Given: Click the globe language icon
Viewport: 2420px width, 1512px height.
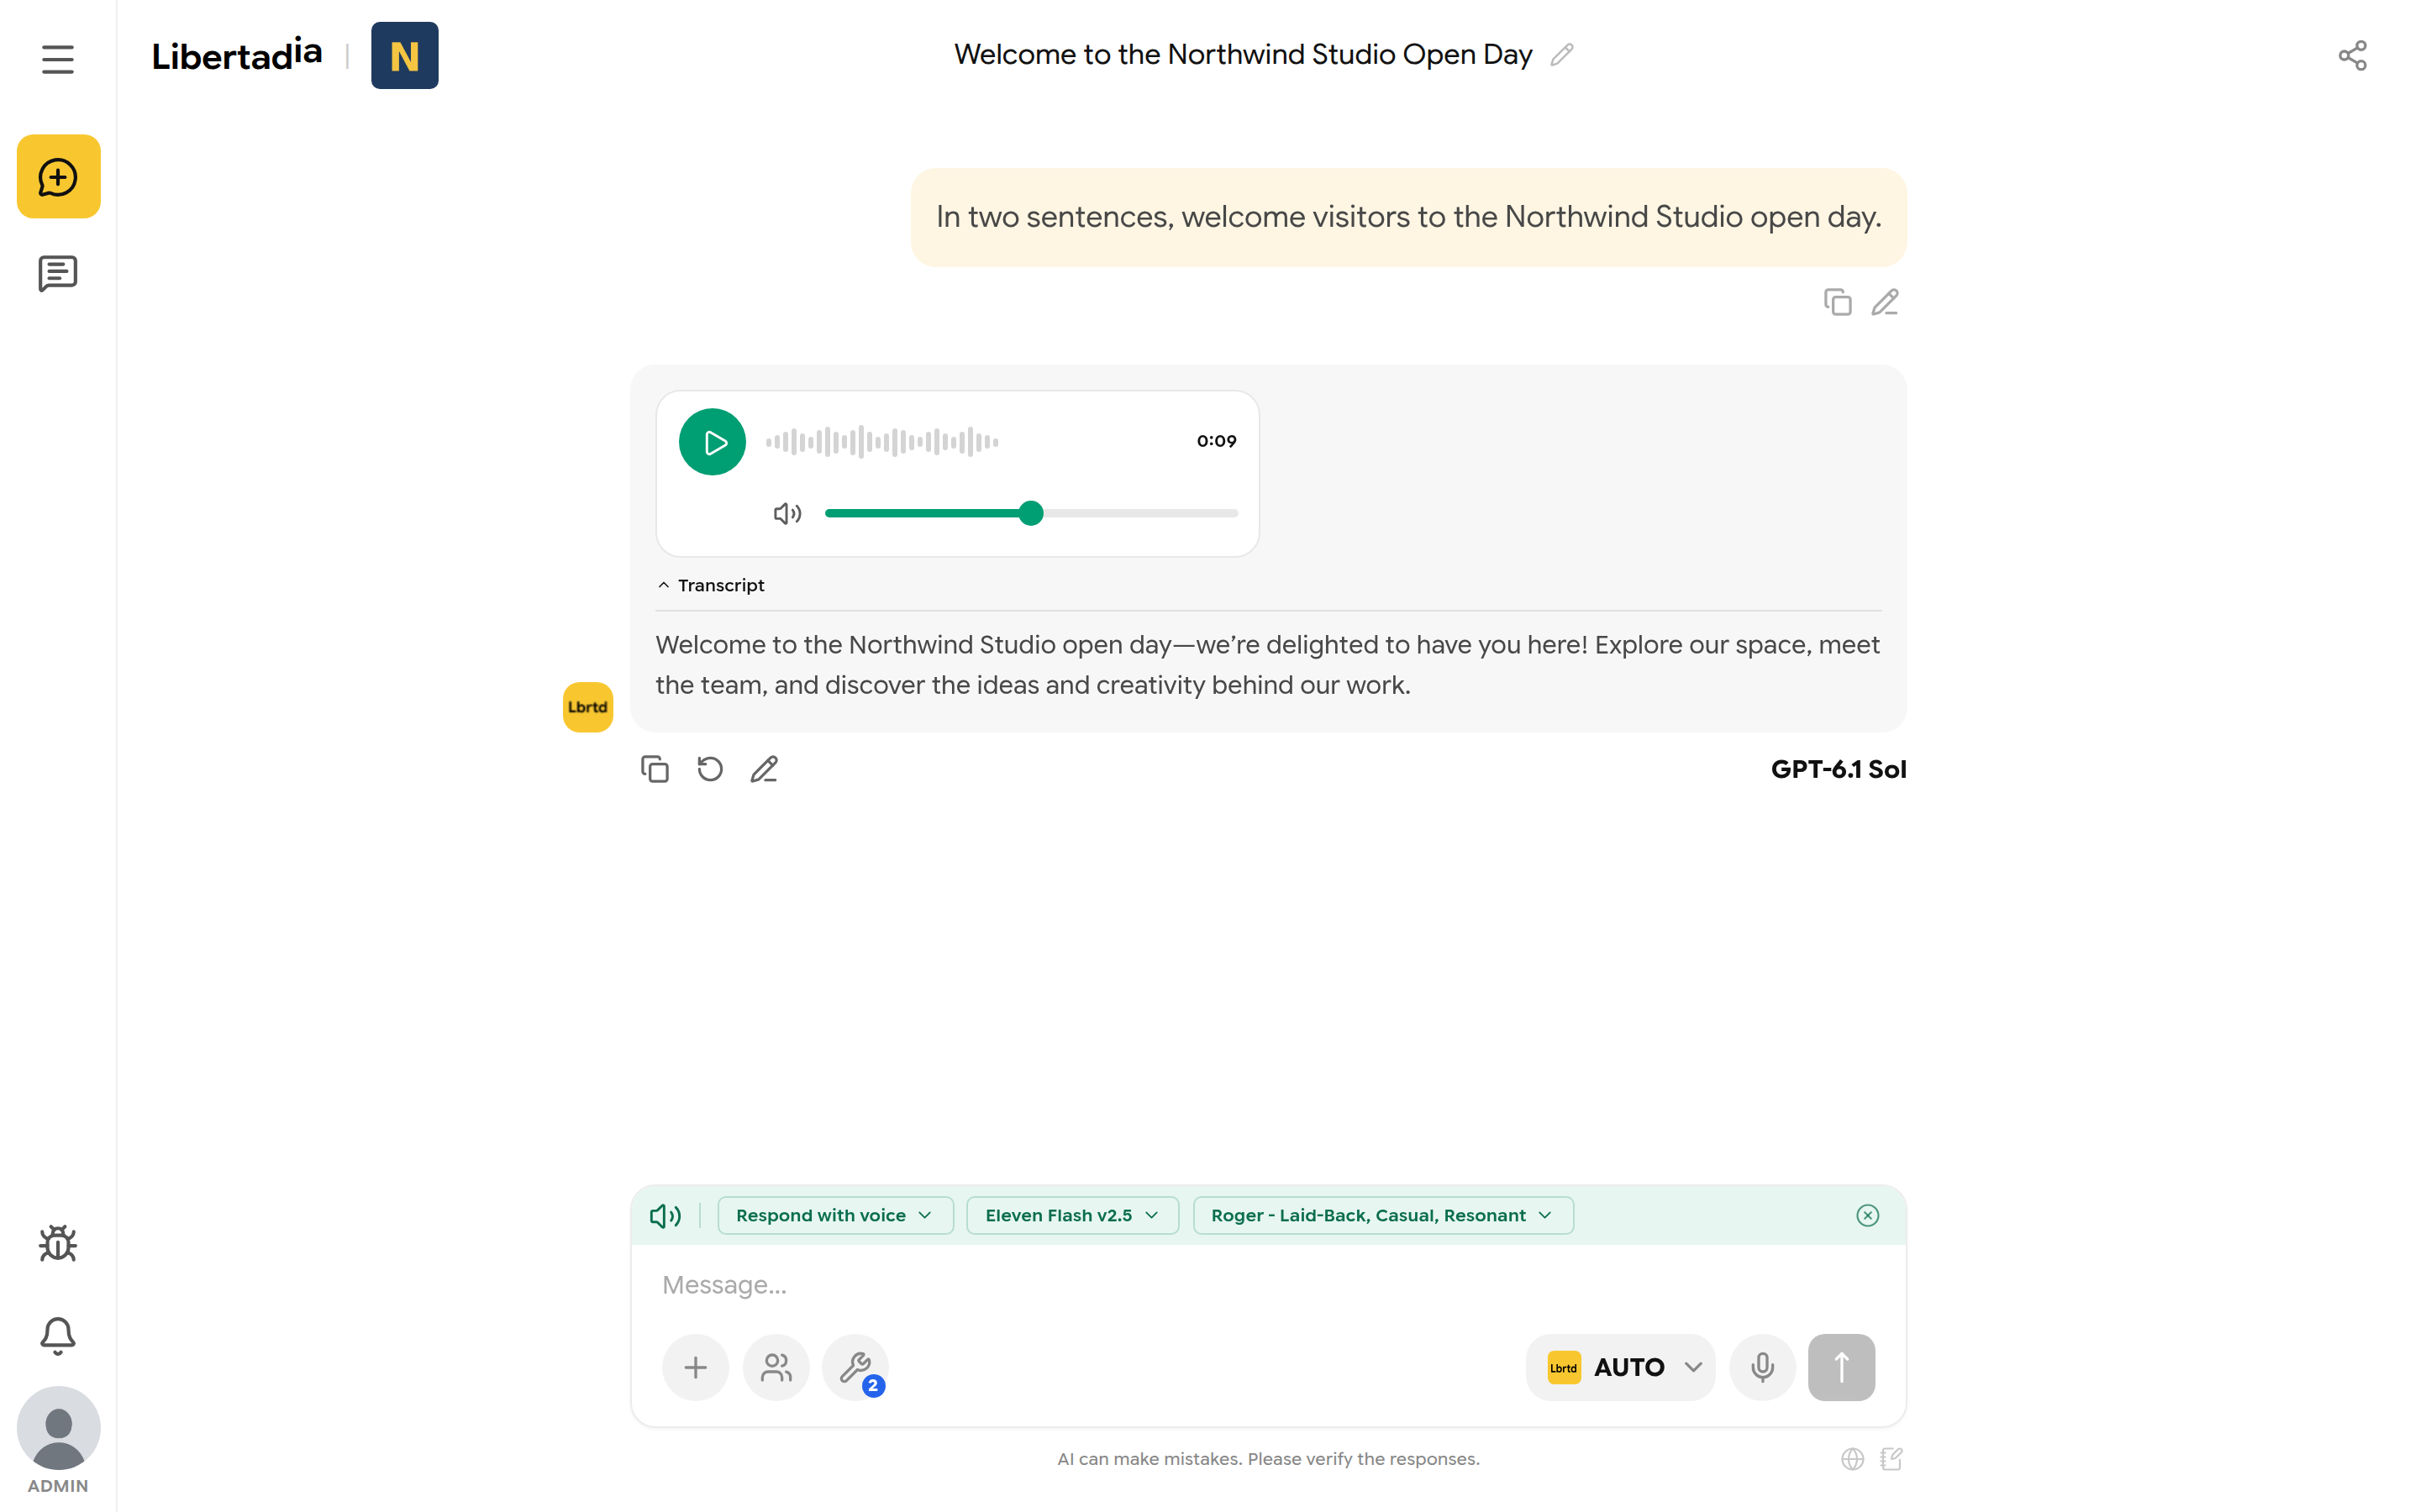Looking at the screenshot, I should [x=1852, y=1459].
